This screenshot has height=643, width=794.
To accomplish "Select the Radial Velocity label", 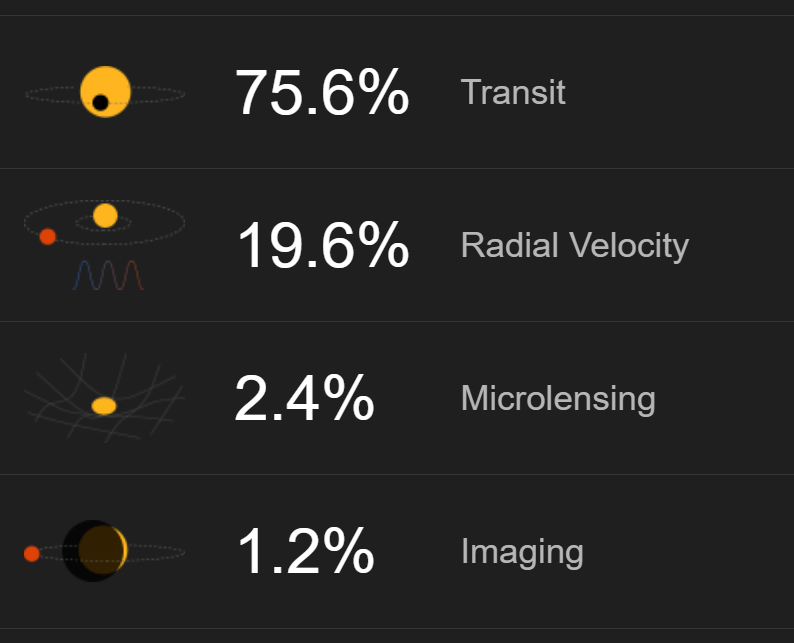I will click(575, 246).
